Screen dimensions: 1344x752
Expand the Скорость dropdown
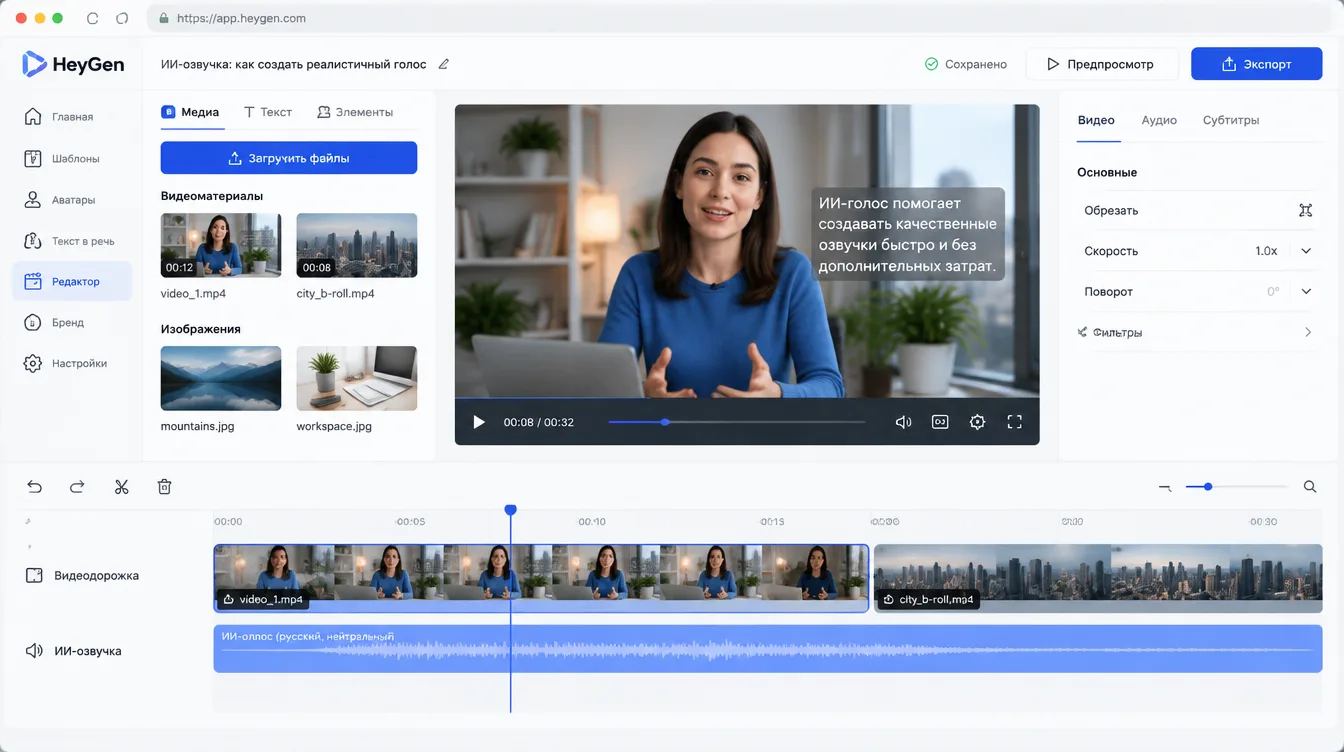coord(1306,251)
